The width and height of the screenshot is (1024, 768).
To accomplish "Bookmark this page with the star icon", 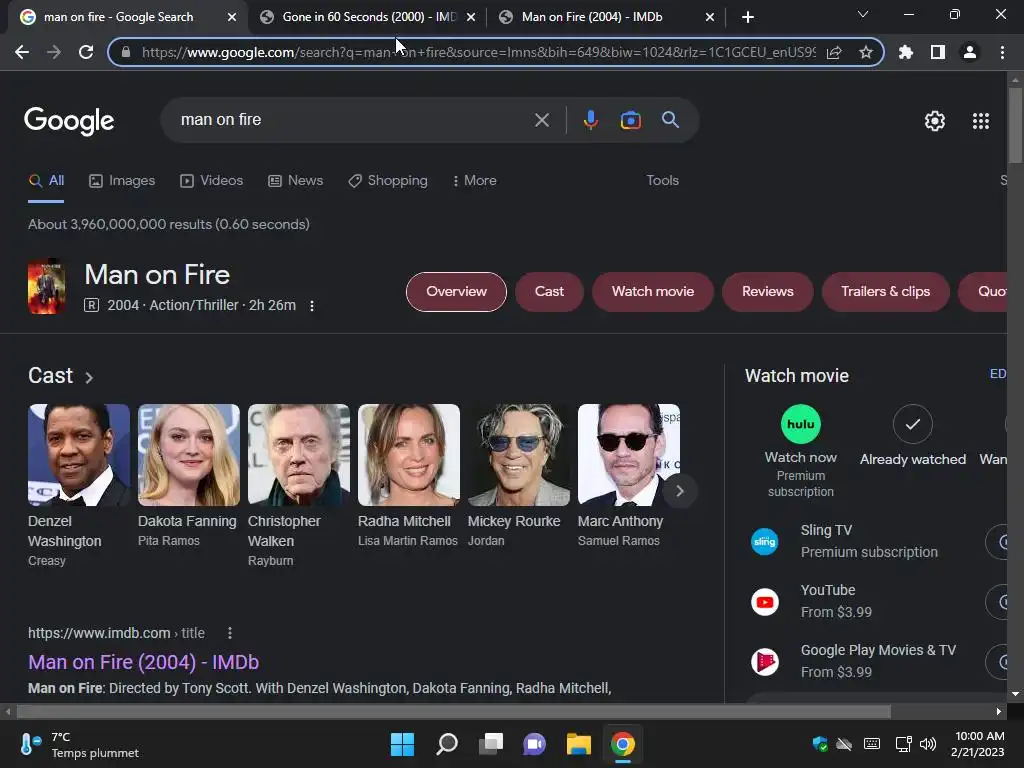I will point(865,52).
